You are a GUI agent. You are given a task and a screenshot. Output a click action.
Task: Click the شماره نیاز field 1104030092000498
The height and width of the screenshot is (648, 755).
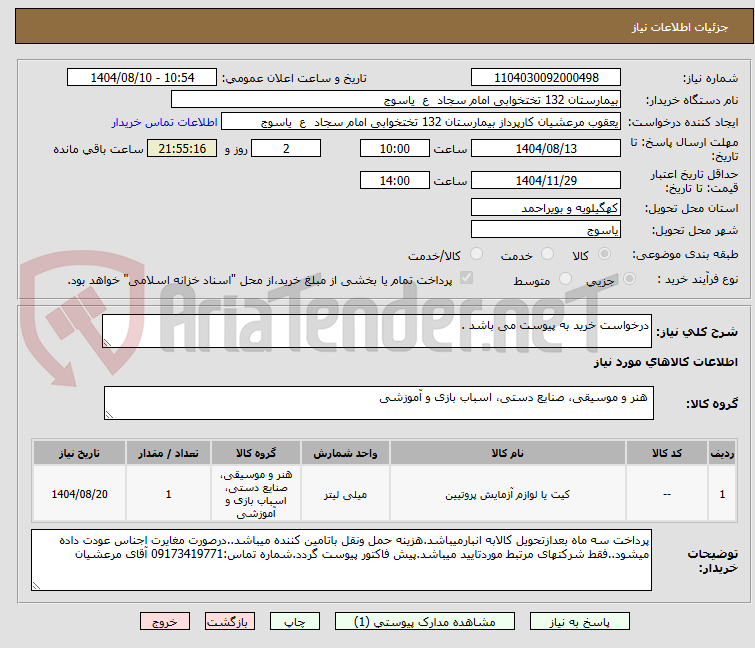546,78
